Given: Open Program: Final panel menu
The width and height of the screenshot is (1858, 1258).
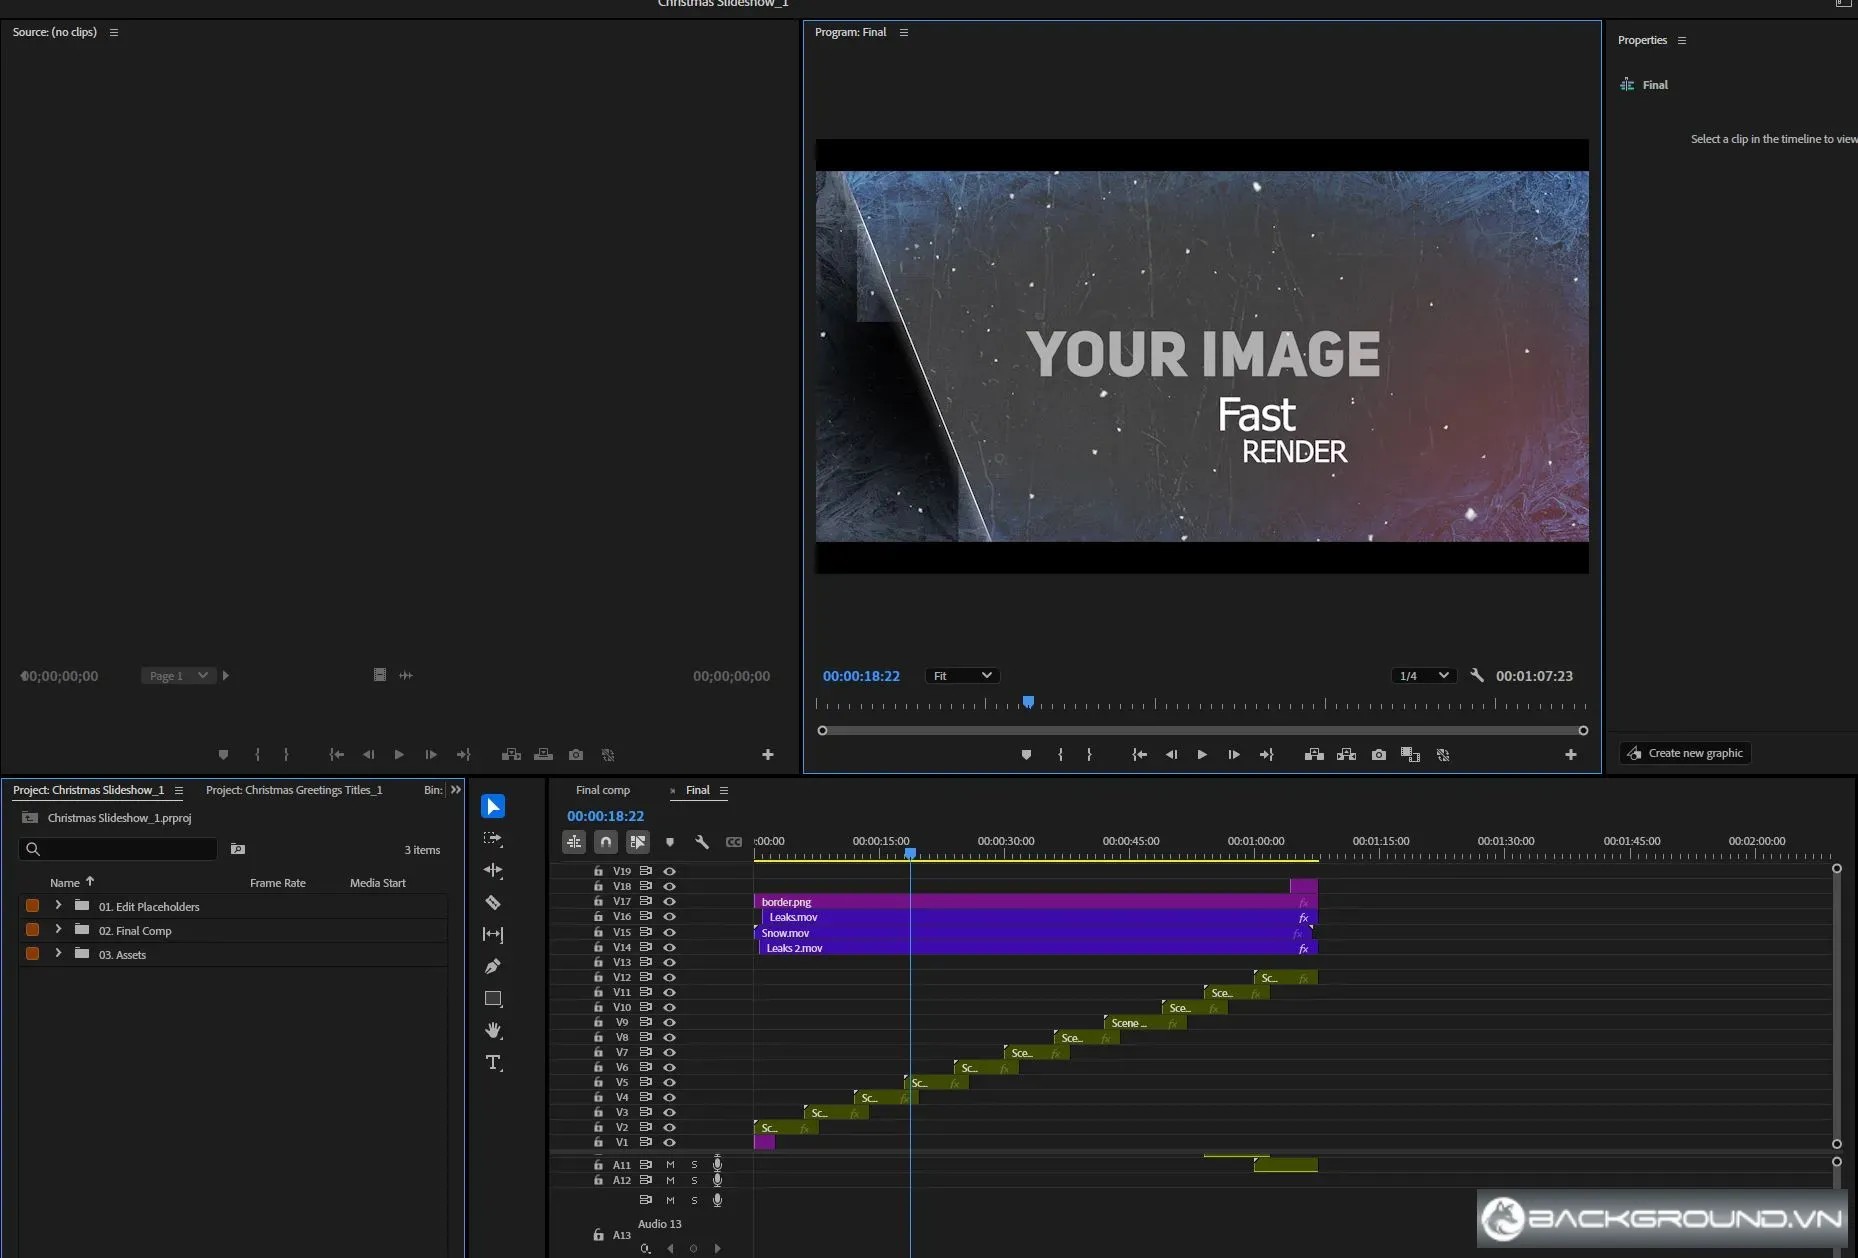Looking at the screenshot, I should coord(904,33).
